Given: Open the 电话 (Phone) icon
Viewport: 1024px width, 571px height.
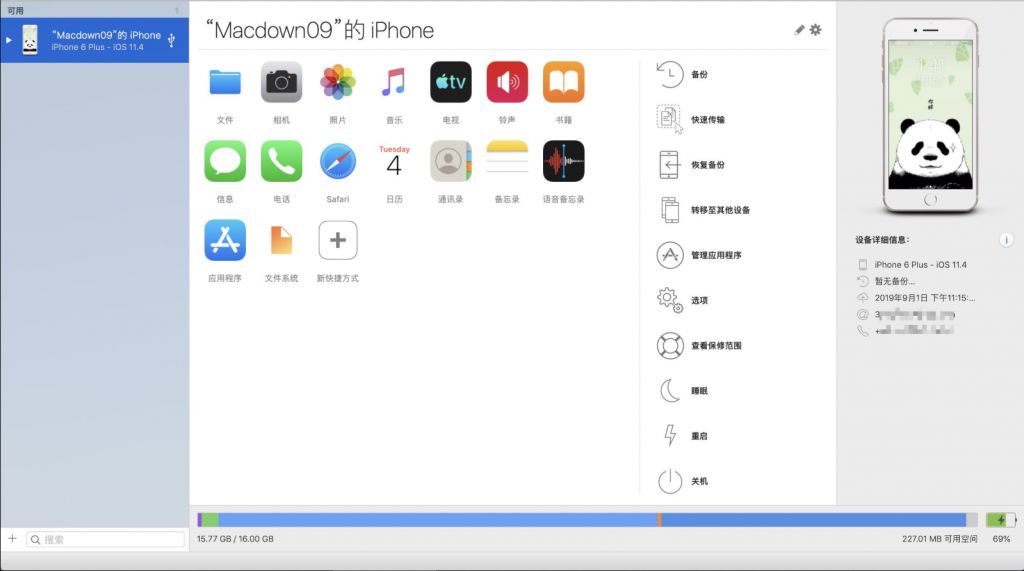Looking at the screenshot, I should (281, 161).
